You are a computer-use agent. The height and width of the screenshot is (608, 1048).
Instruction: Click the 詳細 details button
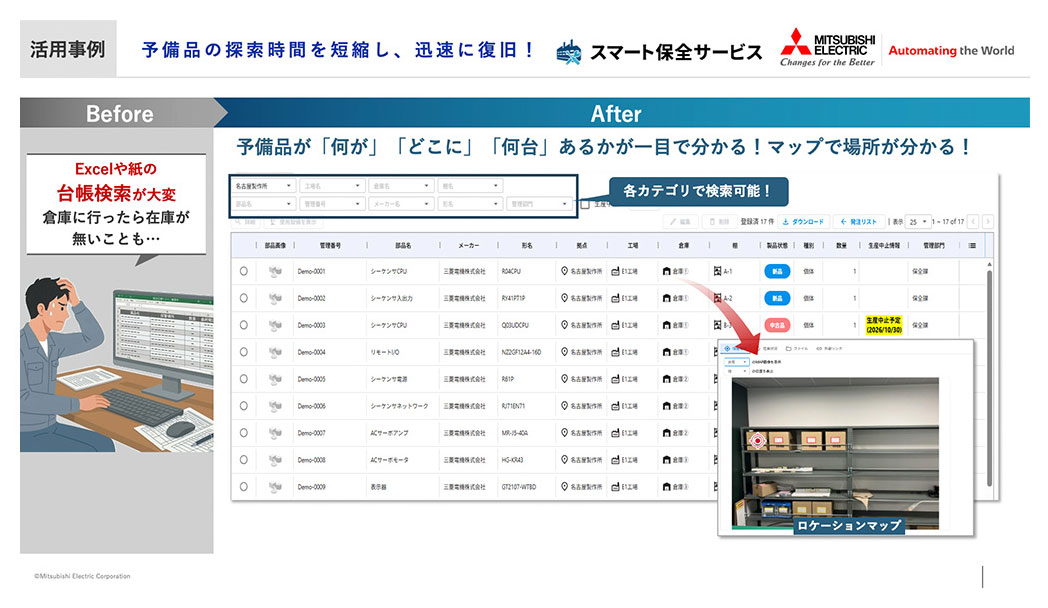(x=246, y=222)
